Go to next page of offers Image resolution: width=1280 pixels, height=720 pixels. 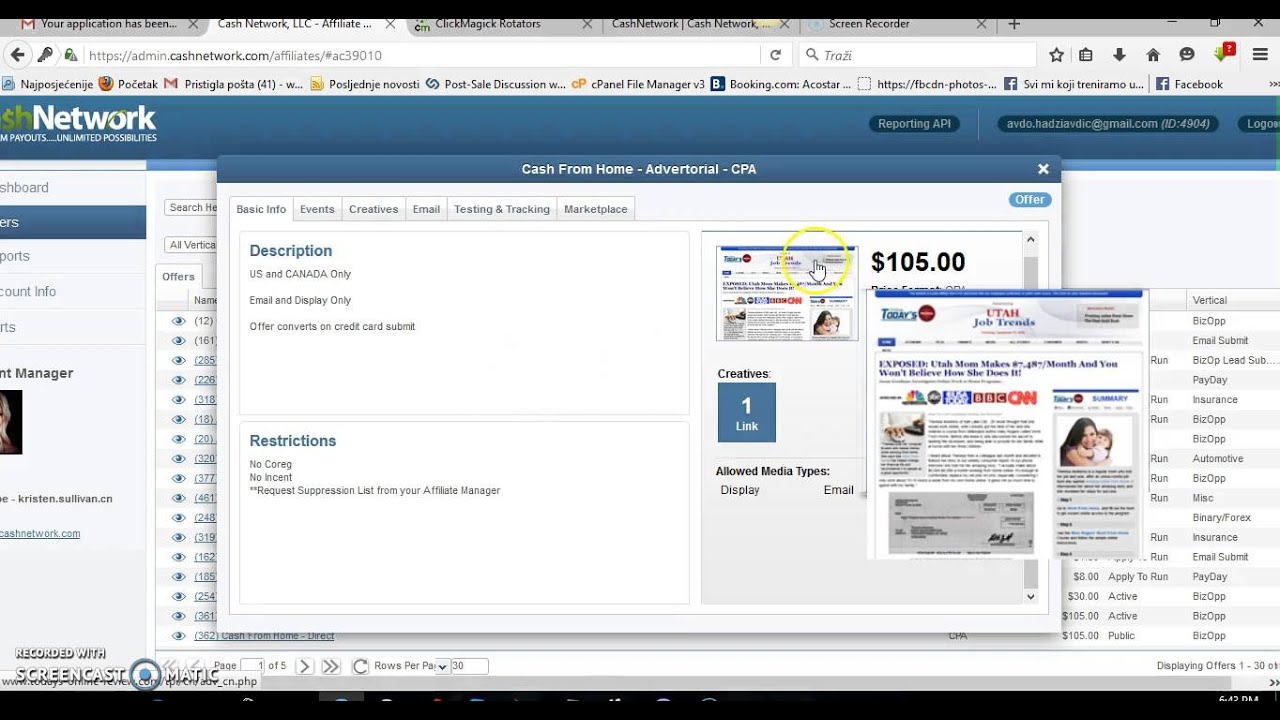304,666
